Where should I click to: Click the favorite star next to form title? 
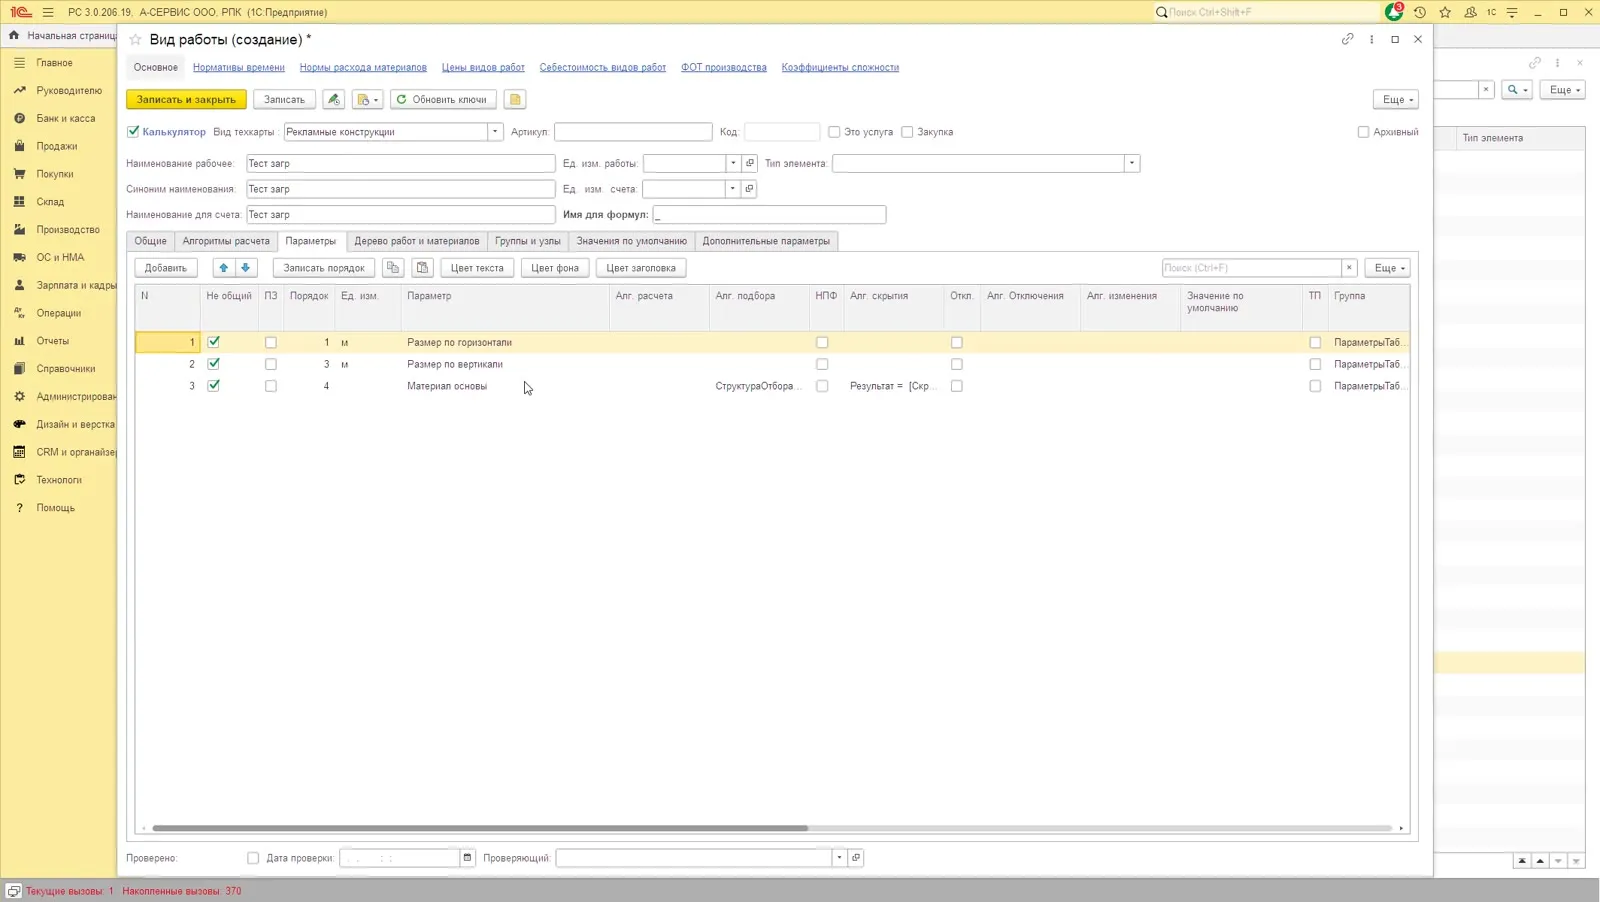135,40
